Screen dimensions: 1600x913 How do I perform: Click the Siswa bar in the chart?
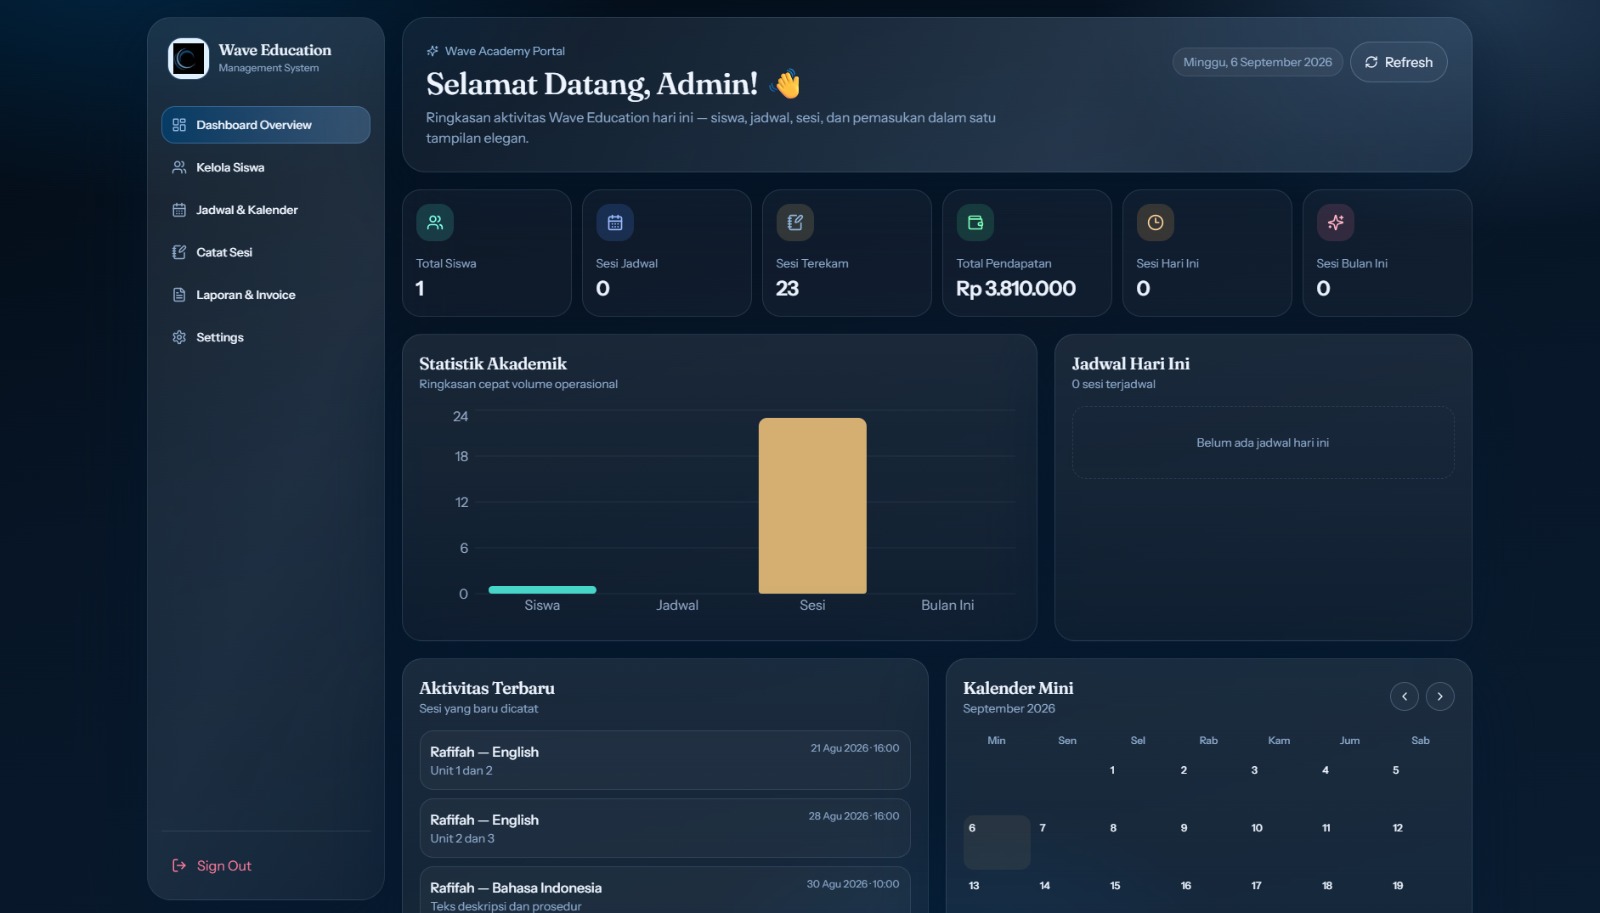(542, 590)
